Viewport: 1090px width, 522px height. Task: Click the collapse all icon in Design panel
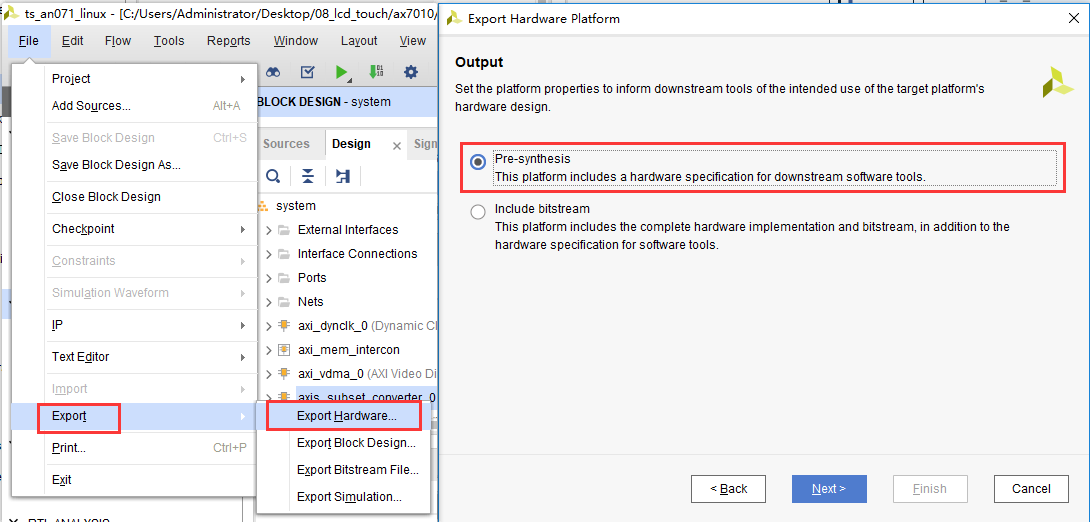point(308,176)
